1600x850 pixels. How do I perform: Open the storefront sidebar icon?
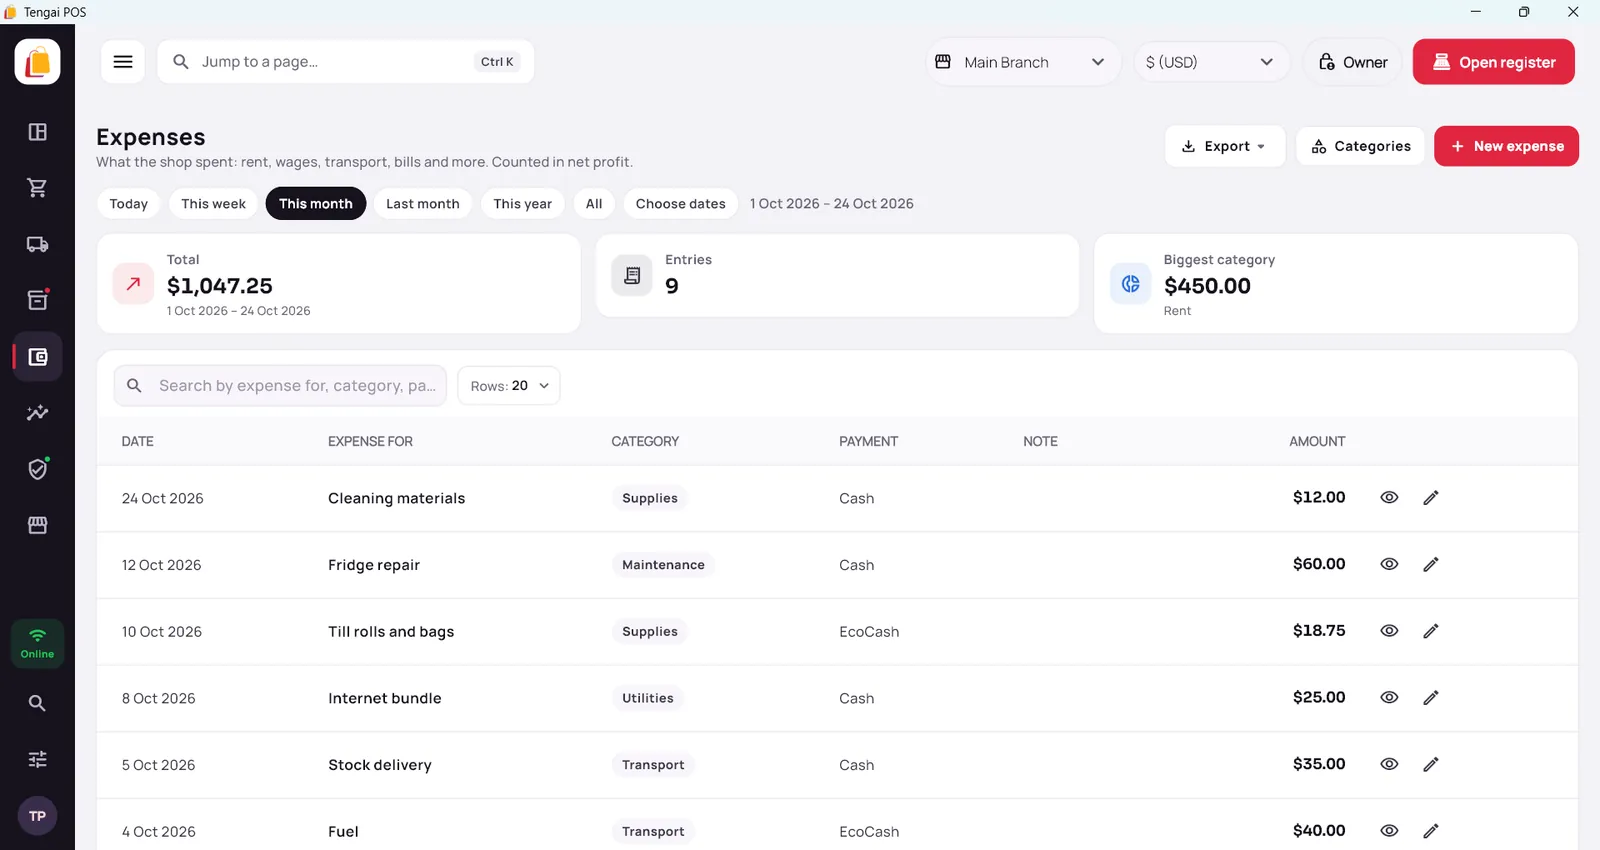pyautogui.click(x=37, y=525)
